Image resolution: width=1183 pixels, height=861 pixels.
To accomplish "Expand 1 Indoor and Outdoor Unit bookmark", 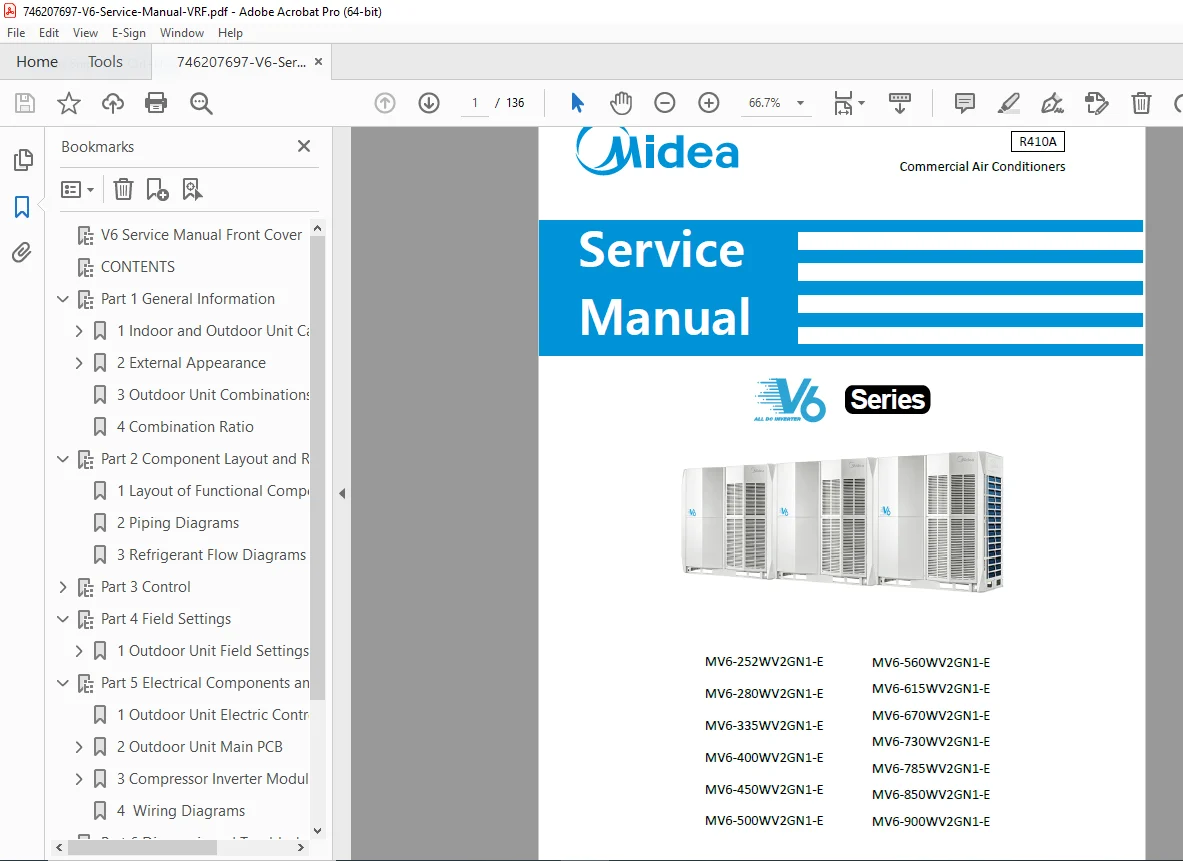I will 78,331.
